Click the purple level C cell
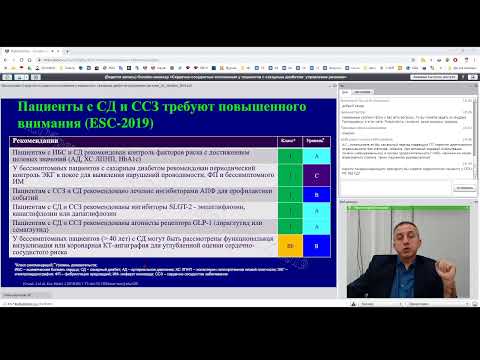480x360 pixels. (317, 175)
